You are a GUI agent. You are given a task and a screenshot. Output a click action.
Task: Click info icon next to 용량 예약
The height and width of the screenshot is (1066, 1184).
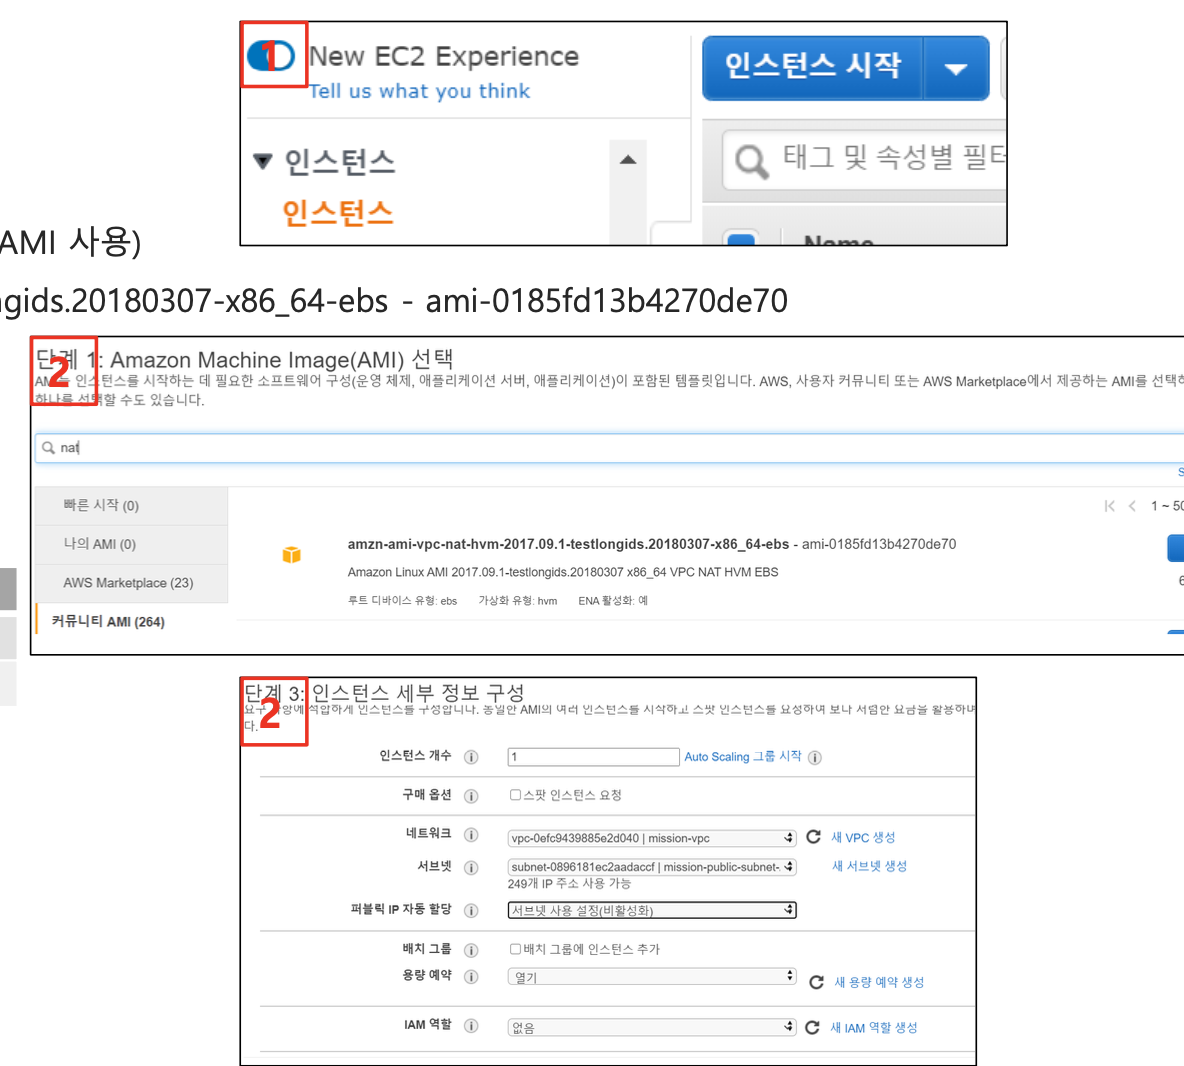click(471, 977)
